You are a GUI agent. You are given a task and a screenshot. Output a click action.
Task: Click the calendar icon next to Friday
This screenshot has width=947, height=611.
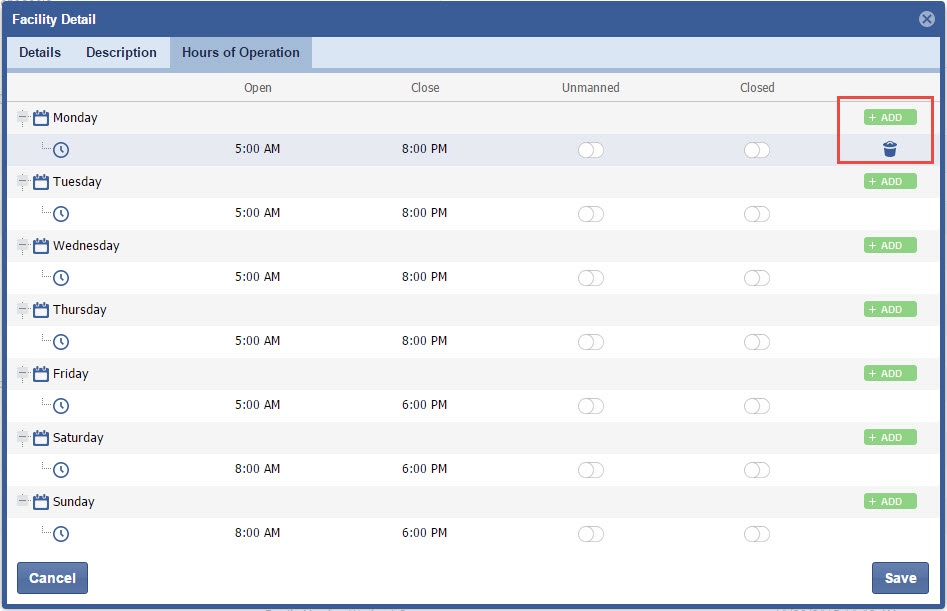click(41, 374)
